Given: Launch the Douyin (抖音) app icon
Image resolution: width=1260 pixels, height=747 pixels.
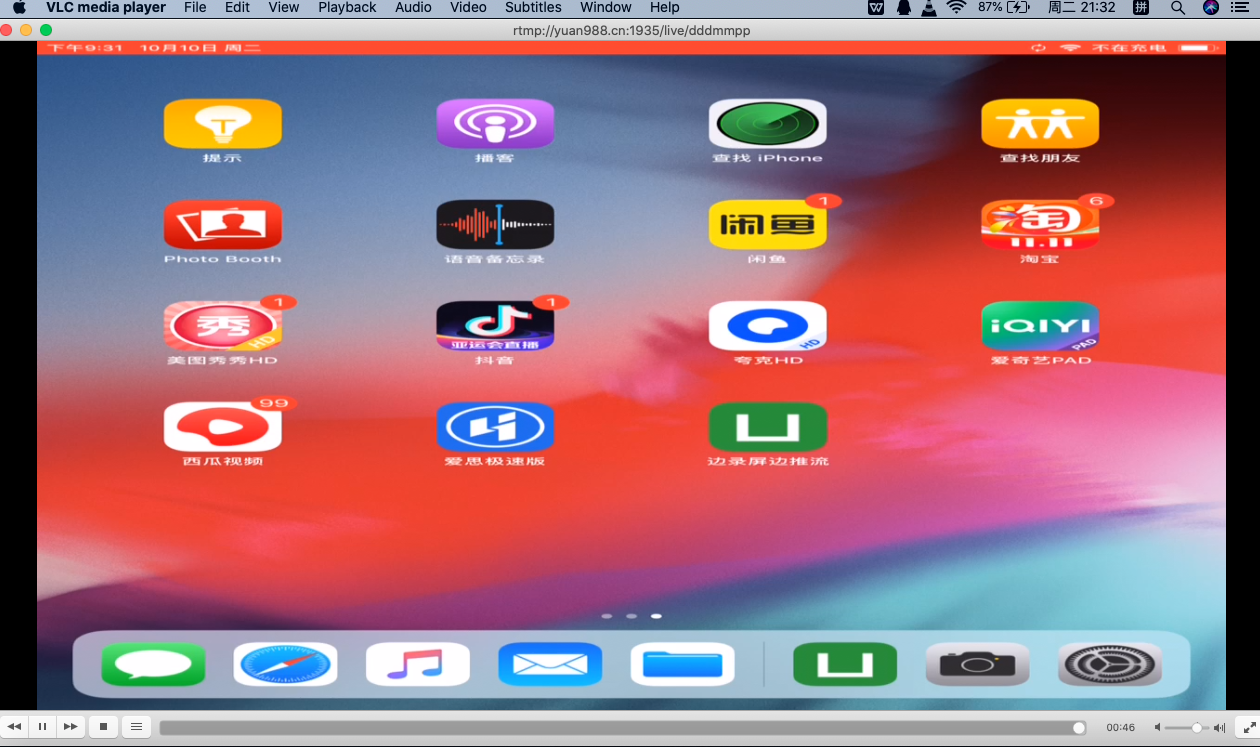Looking at the screenshot, I should (x=495, y=326).
